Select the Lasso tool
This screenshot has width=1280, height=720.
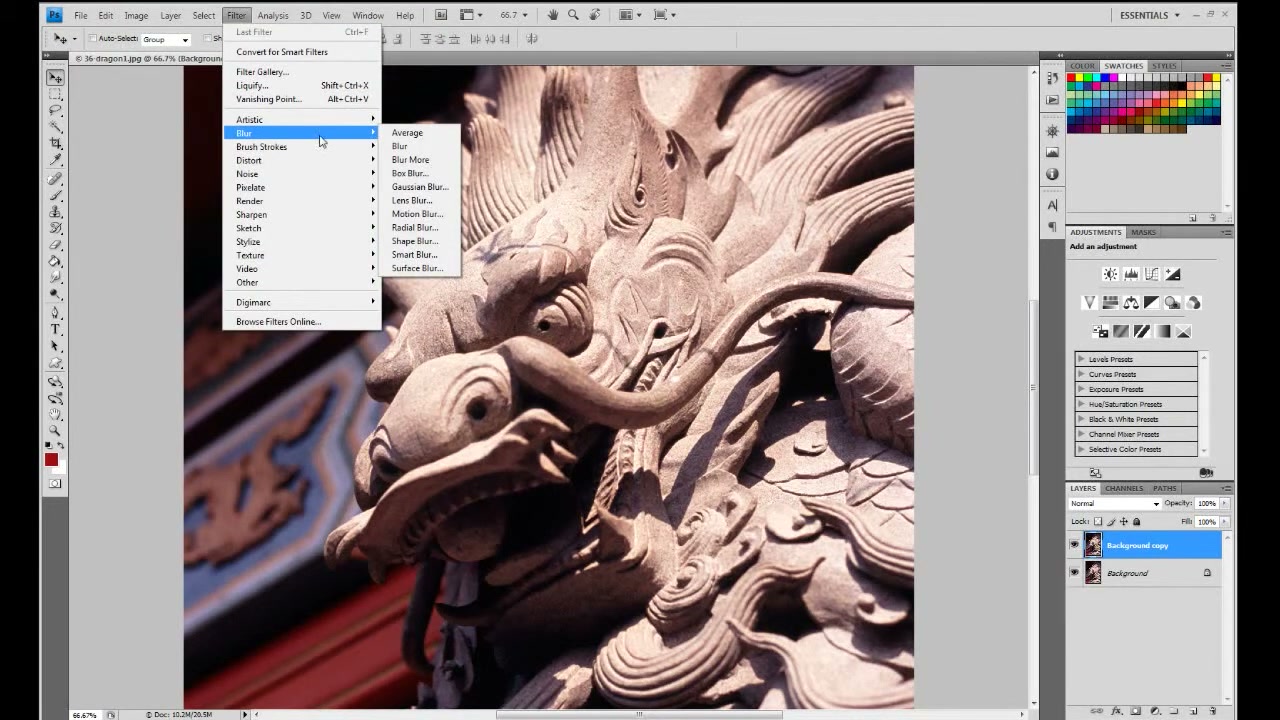click(x=56, y=111)
